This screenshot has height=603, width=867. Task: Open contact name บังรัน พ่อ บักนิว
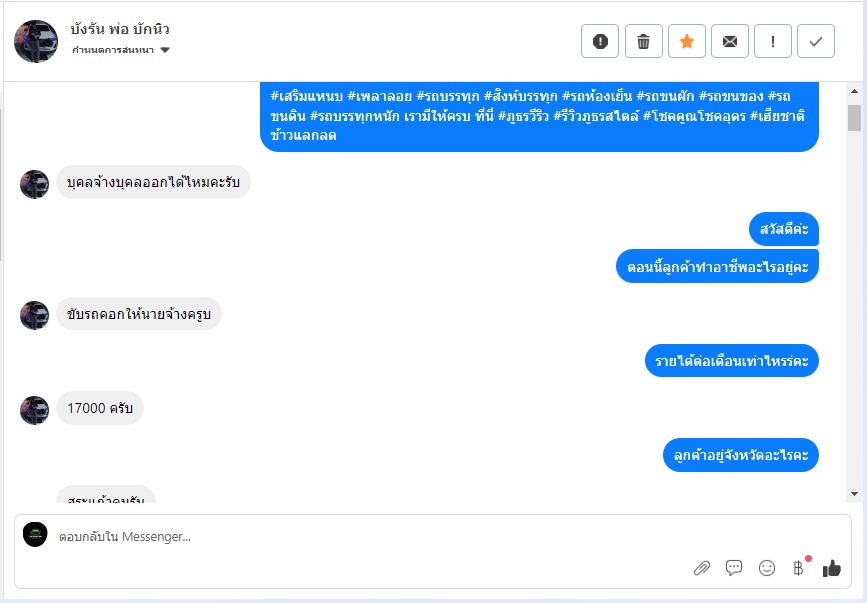(x=120, y=29)
